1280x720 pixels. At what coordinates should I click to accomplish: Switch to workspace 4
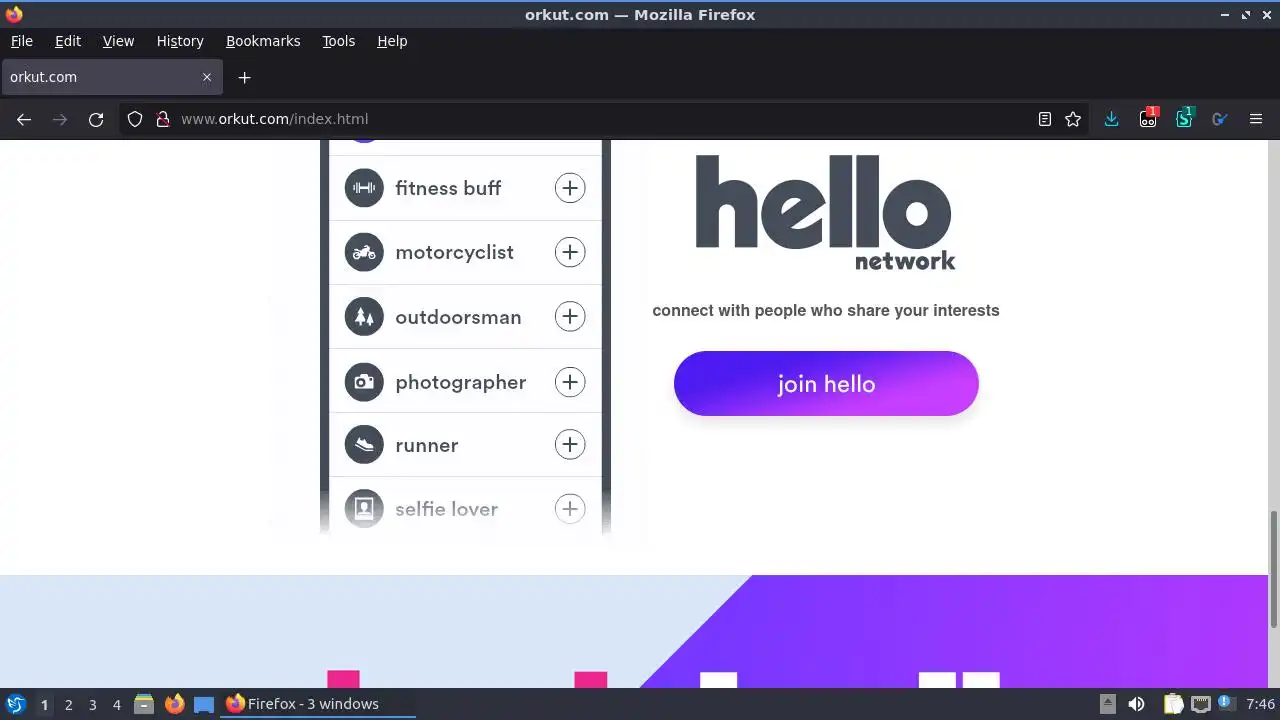[x=116, y=704]
